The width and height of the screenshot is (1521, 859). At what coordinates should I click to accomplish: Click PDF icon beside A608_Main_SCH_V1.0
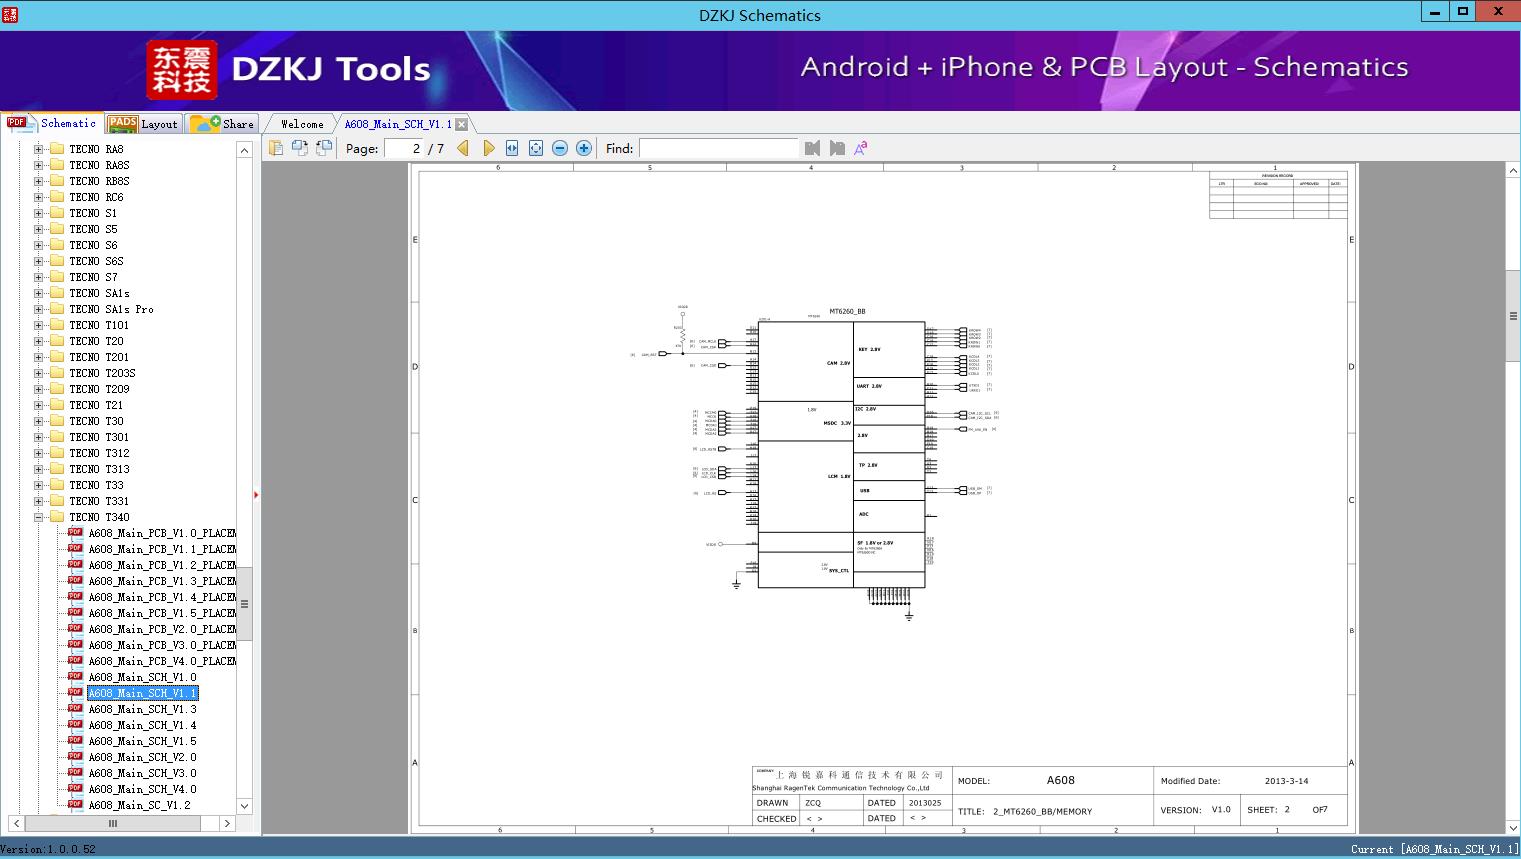[x=75, y=677]
